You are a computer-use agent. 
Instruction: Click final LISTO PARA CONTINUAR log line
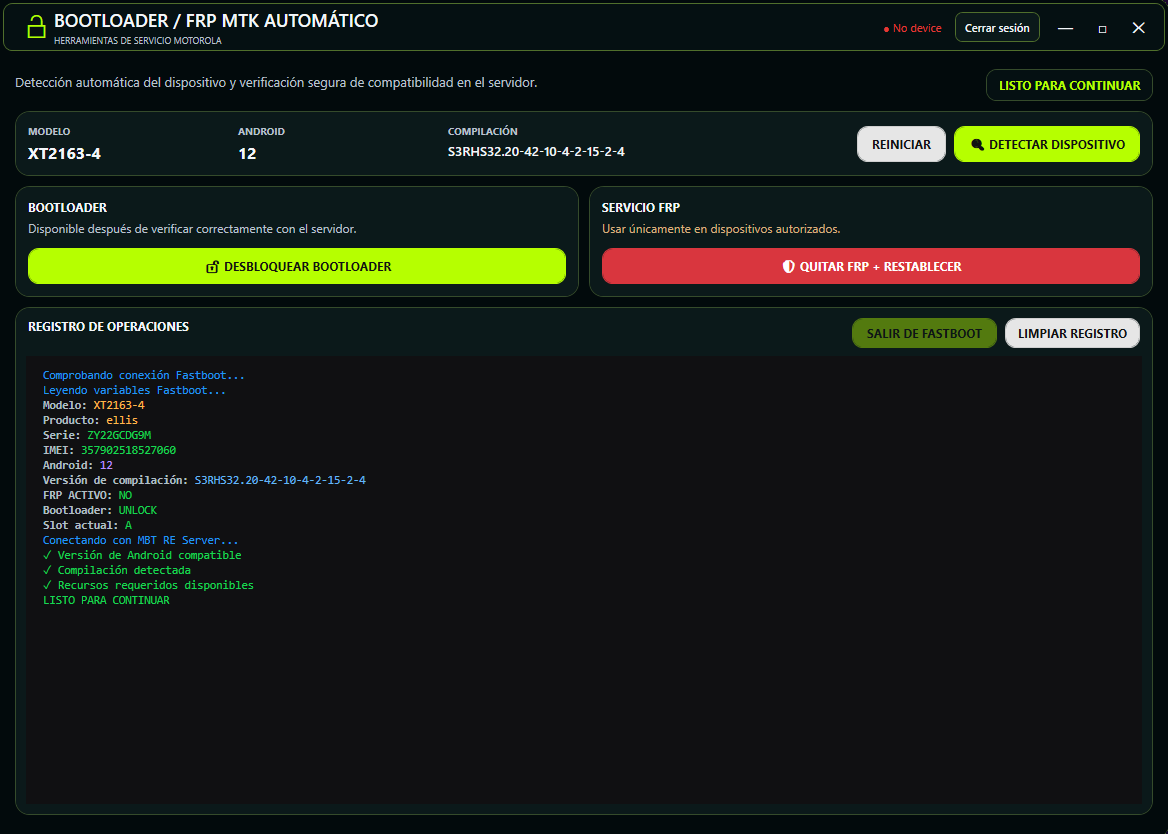click(106, 600)
